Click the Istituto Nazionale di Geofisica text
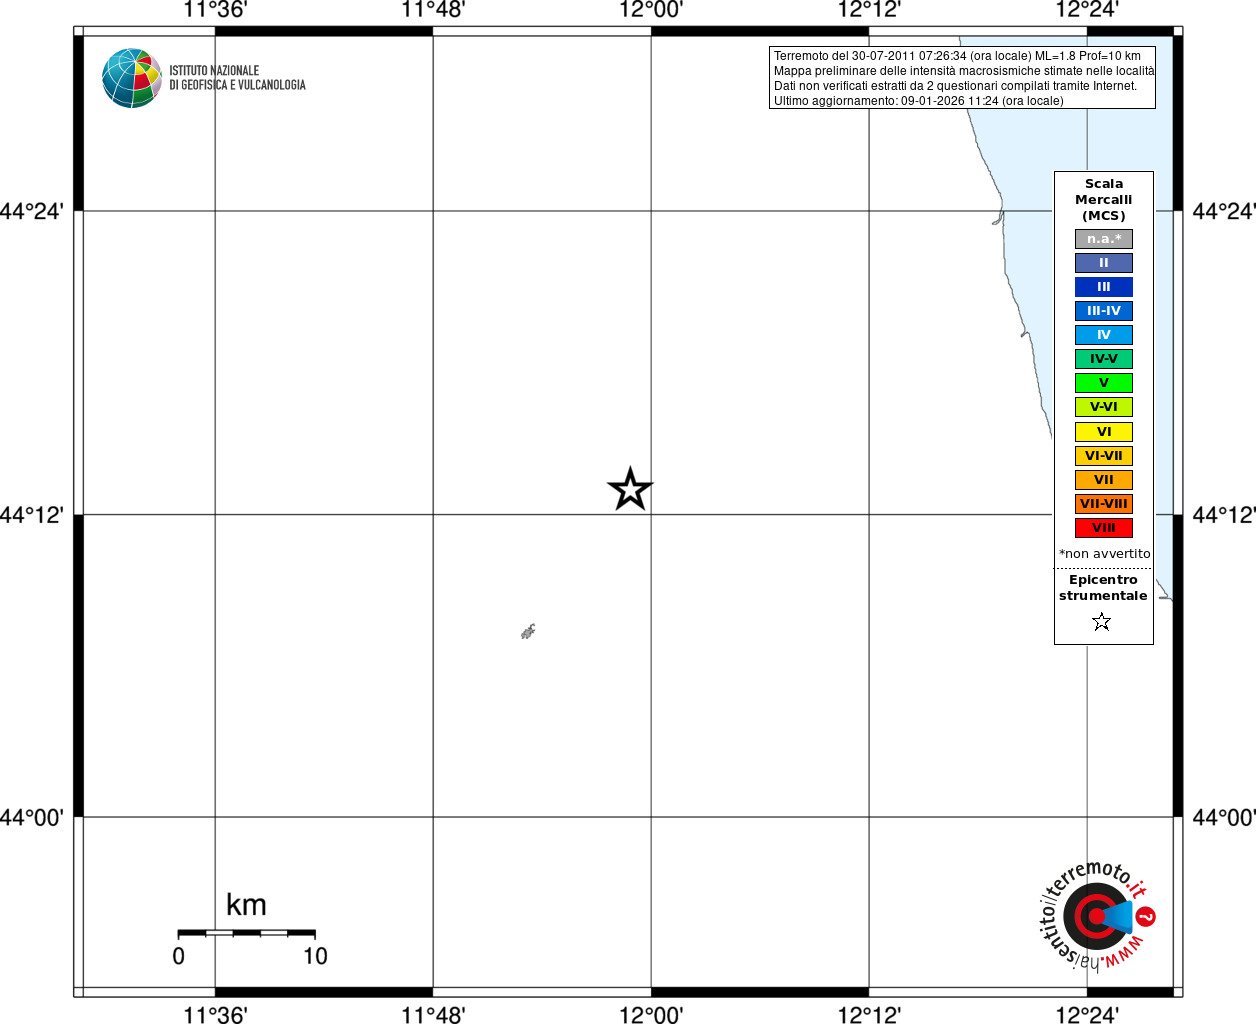The image size is (1256, 1024). 237,78
